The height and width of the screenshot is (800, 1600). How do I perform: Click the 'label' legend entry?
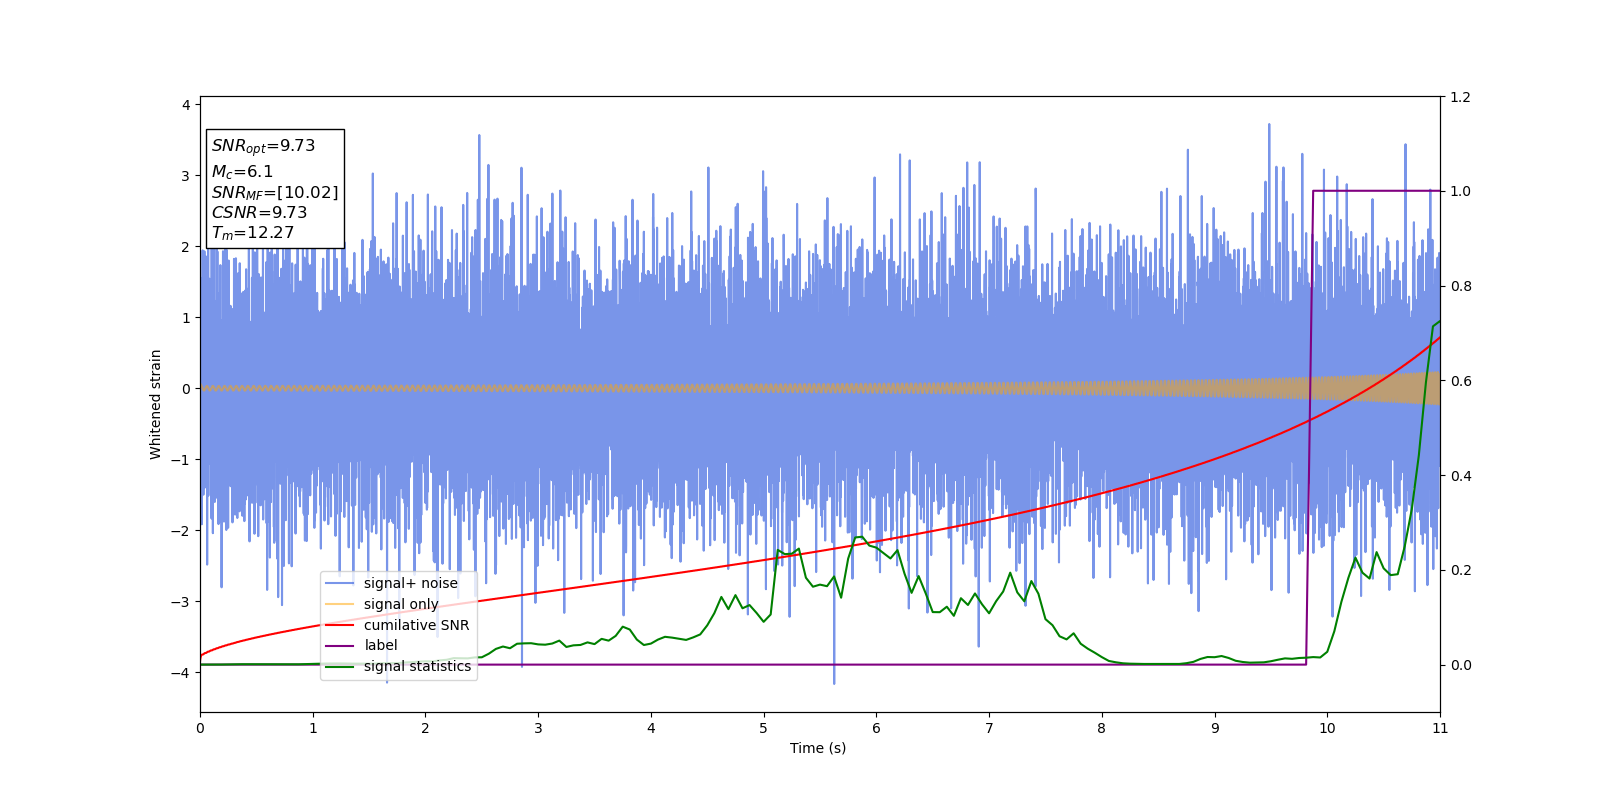pos(380,645)
